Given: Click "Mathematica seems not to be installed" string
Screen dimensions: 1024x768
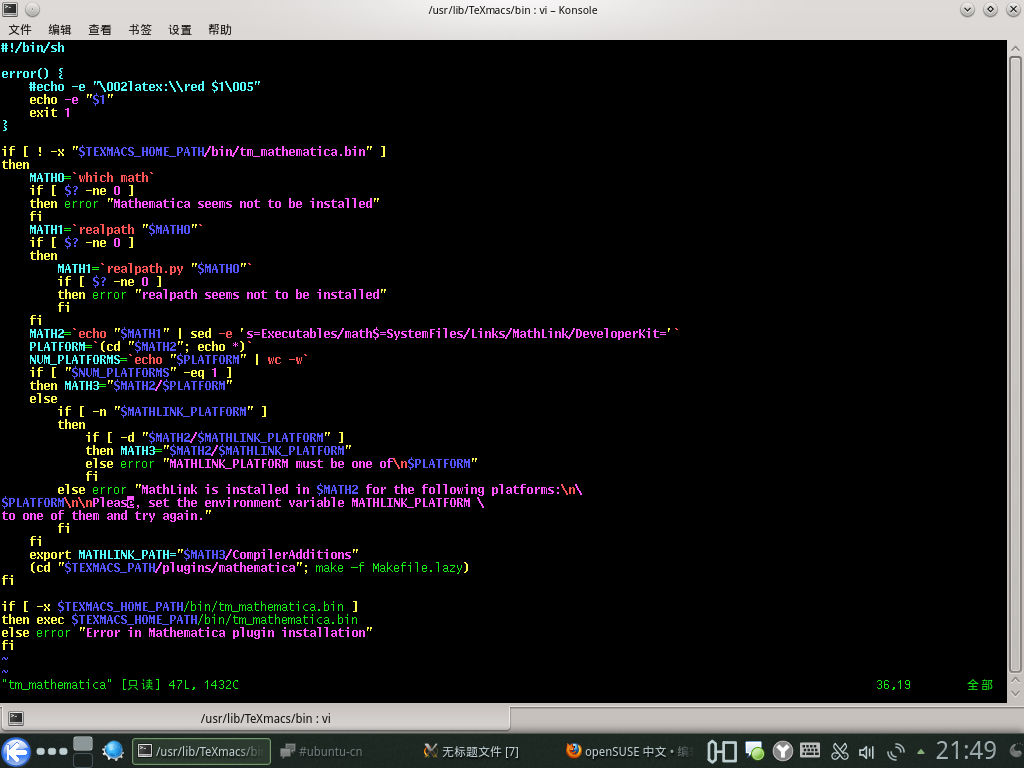Looking at the screenshot, I should pos(243,204).
